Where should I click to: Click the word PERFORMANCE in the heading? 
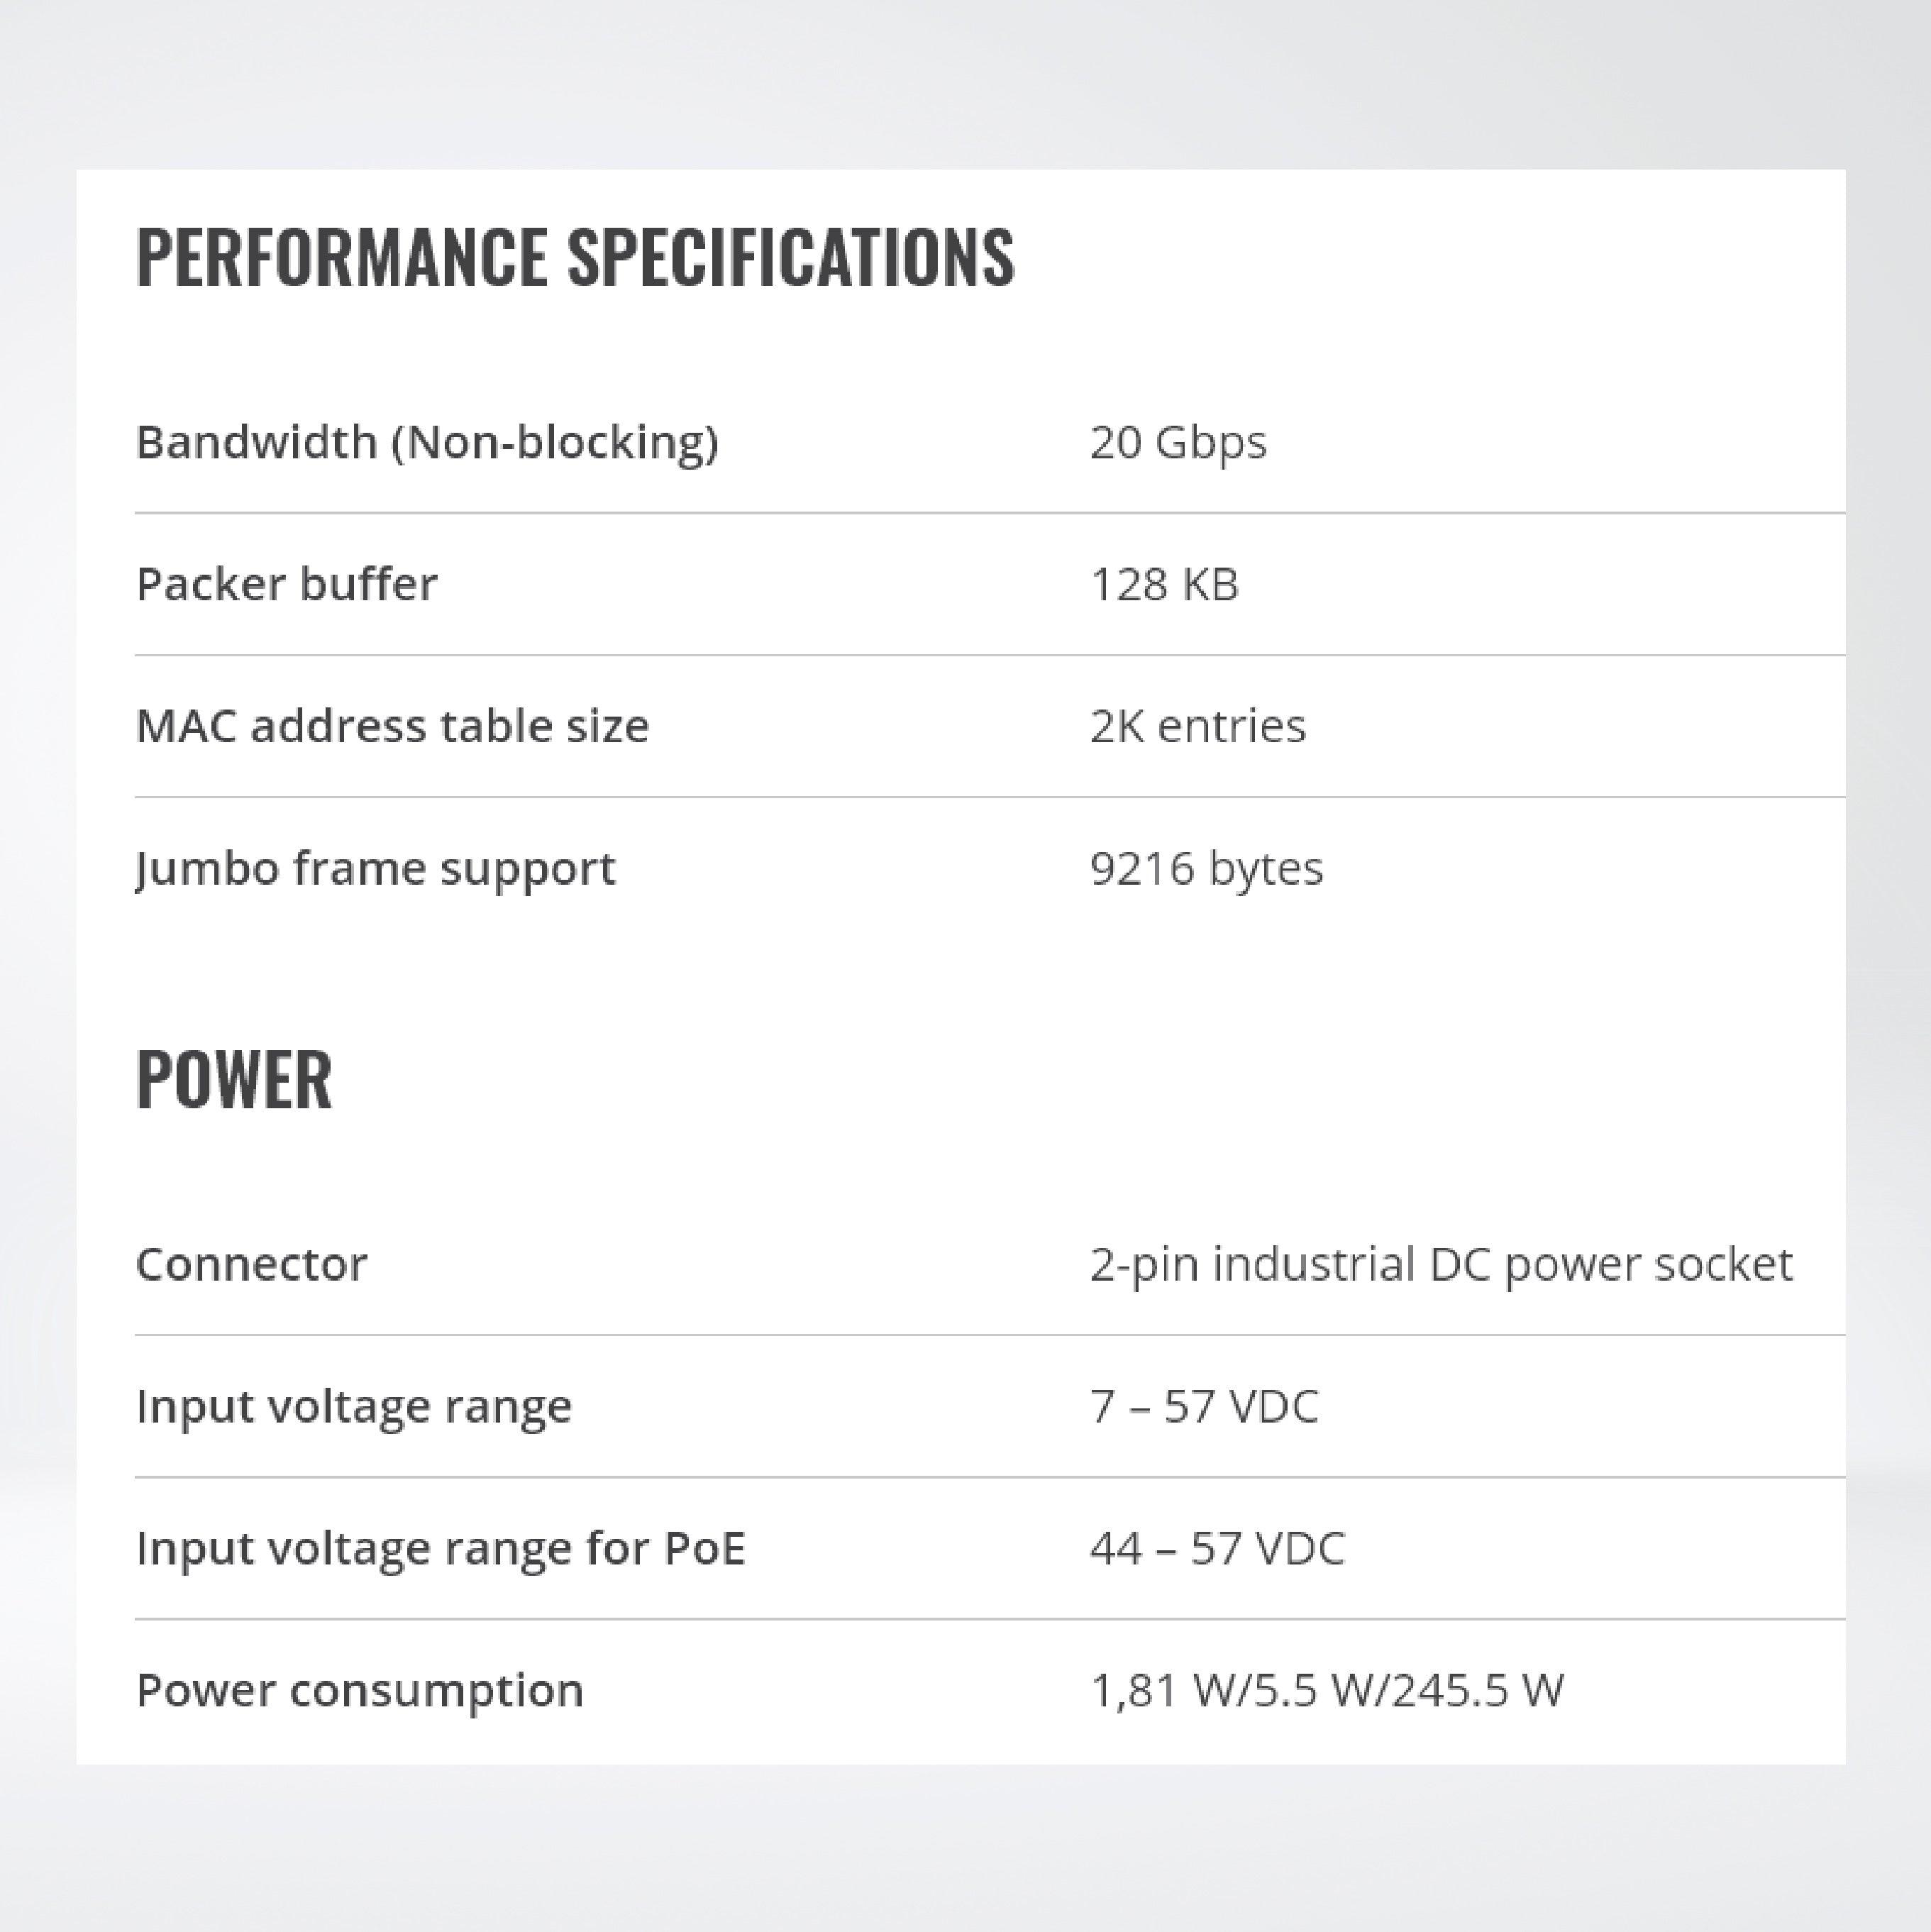click(x=342, y=257)
